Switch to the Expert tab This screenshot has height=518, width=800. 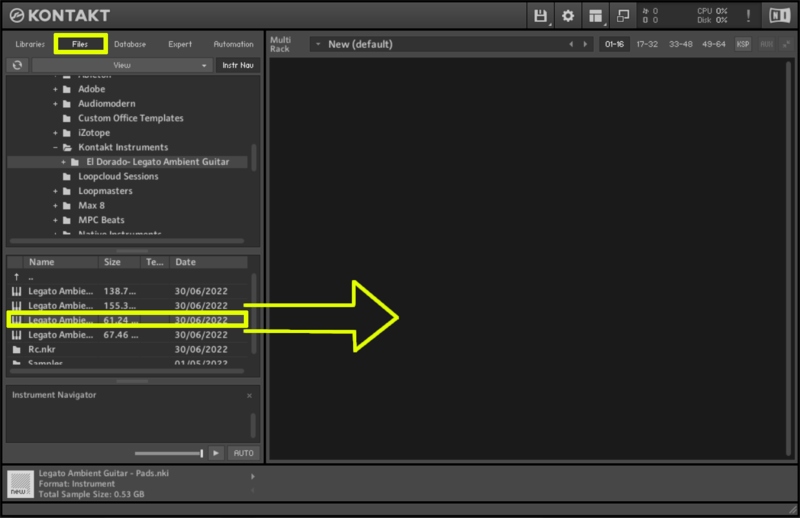(180, 44)
